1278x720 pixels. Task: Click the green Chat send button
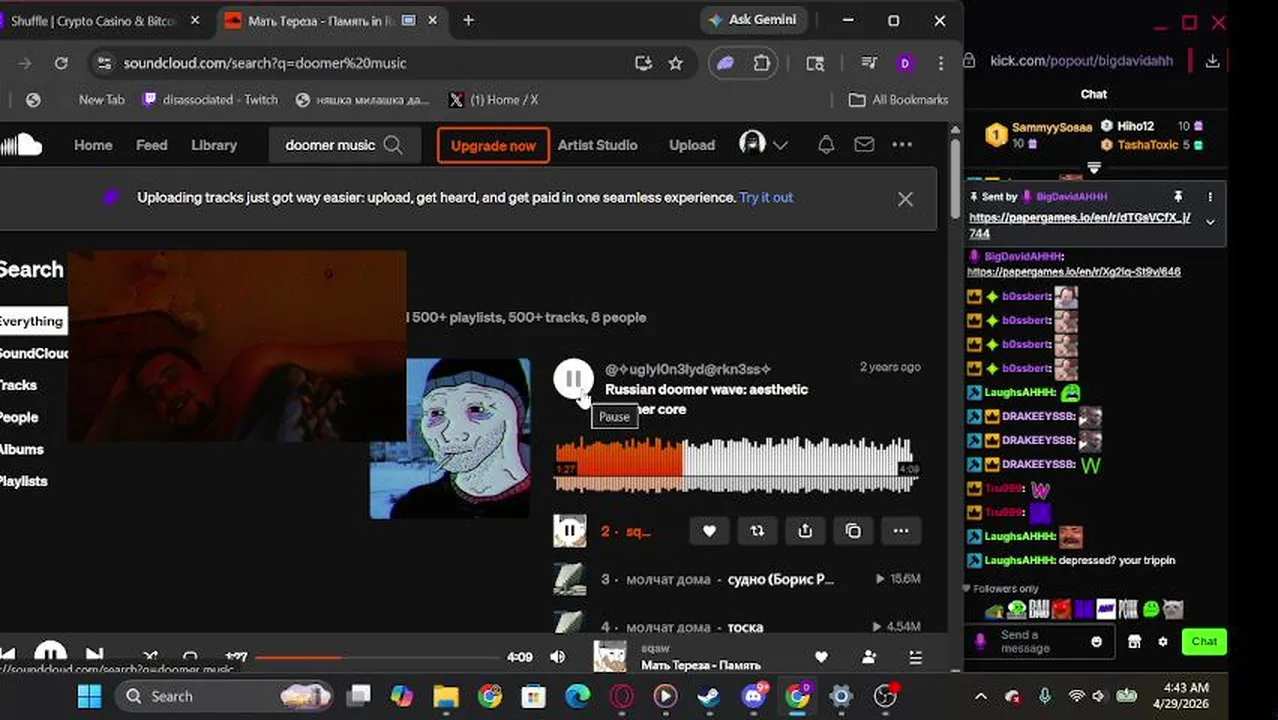coord(1204,641)
